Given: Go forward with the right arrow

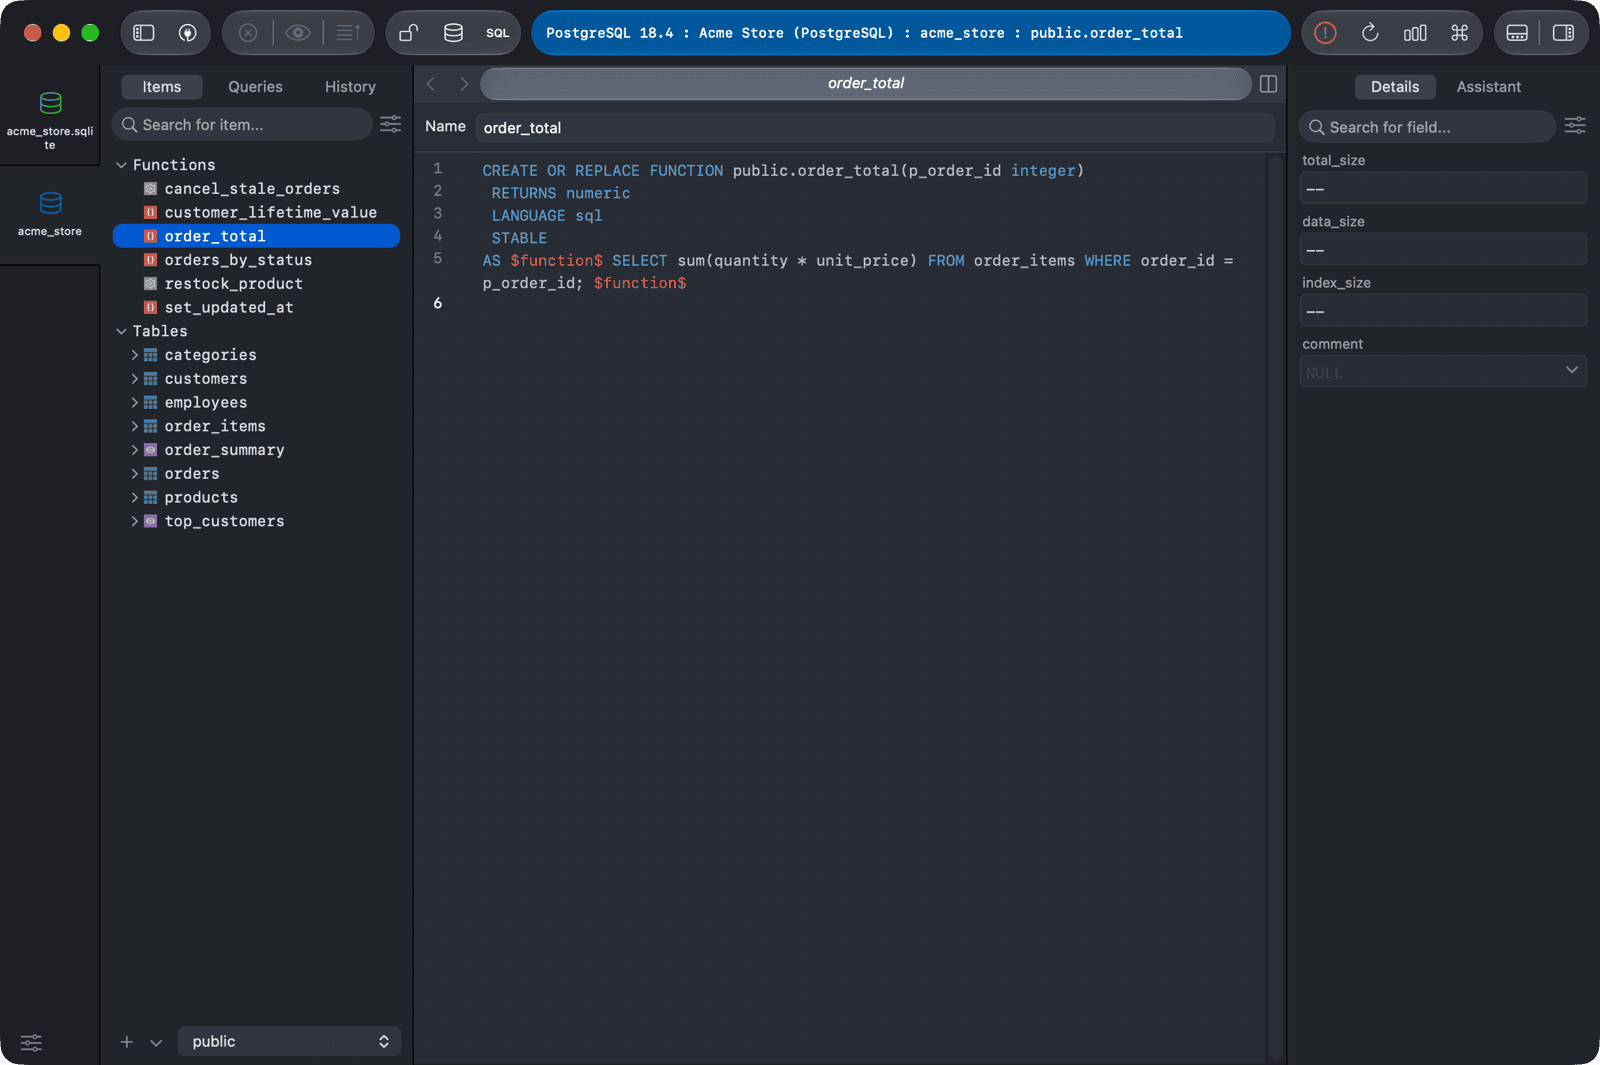Looking at the screenshot, I should click(x=464, y=84).
